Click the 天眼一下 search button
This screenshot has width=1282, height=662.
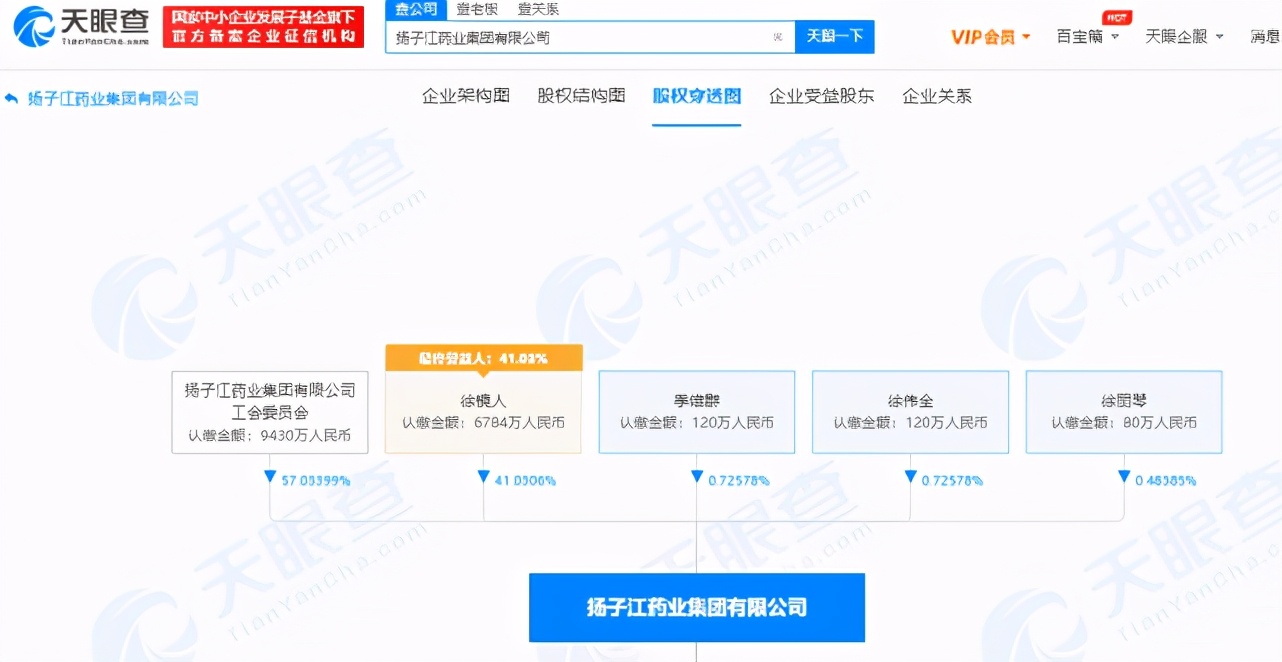pyautogui.click(x=835, y=35)
